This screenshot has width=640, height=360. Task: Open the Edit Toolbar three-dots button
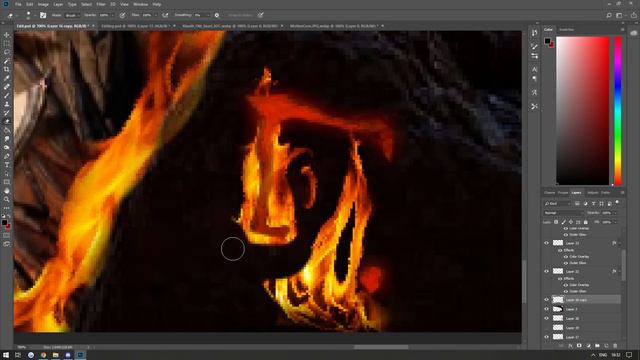click(x=7, y=208)
